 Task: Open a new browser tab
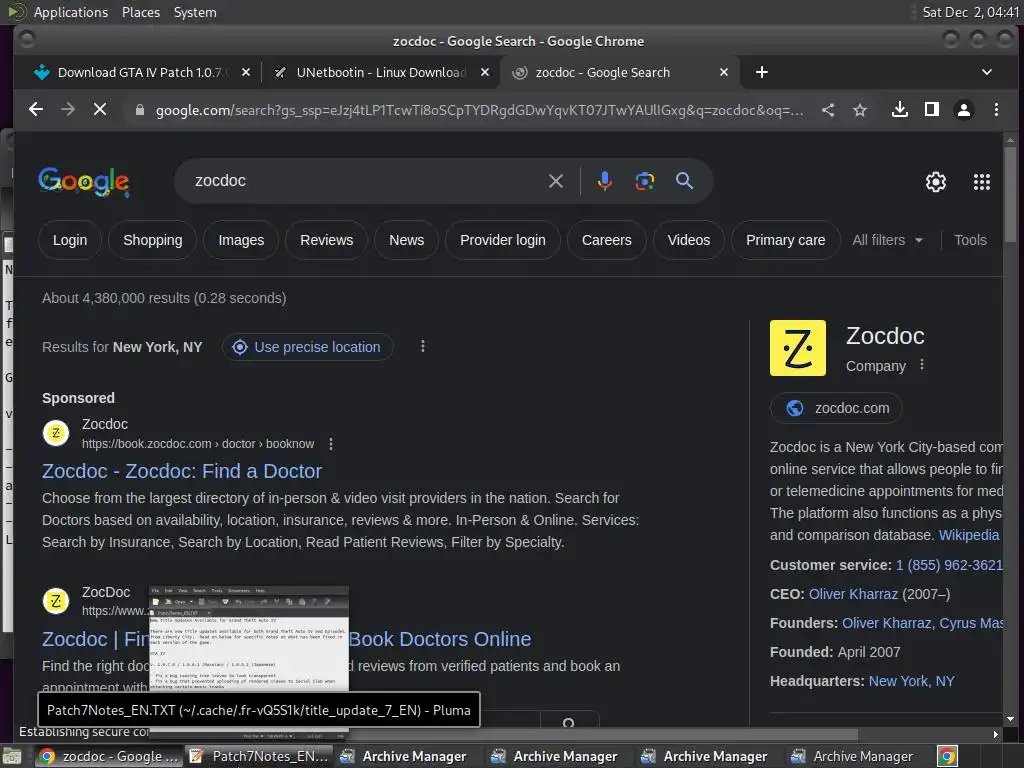pyautogui.click(x=761, y=72)
